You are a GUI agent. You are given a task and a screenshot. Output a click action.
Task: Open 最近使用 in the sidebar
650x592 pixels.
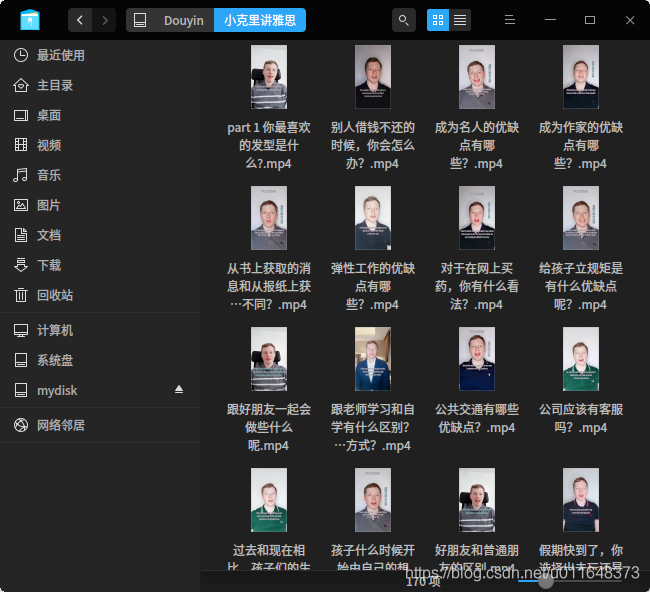tap(100, 55)
